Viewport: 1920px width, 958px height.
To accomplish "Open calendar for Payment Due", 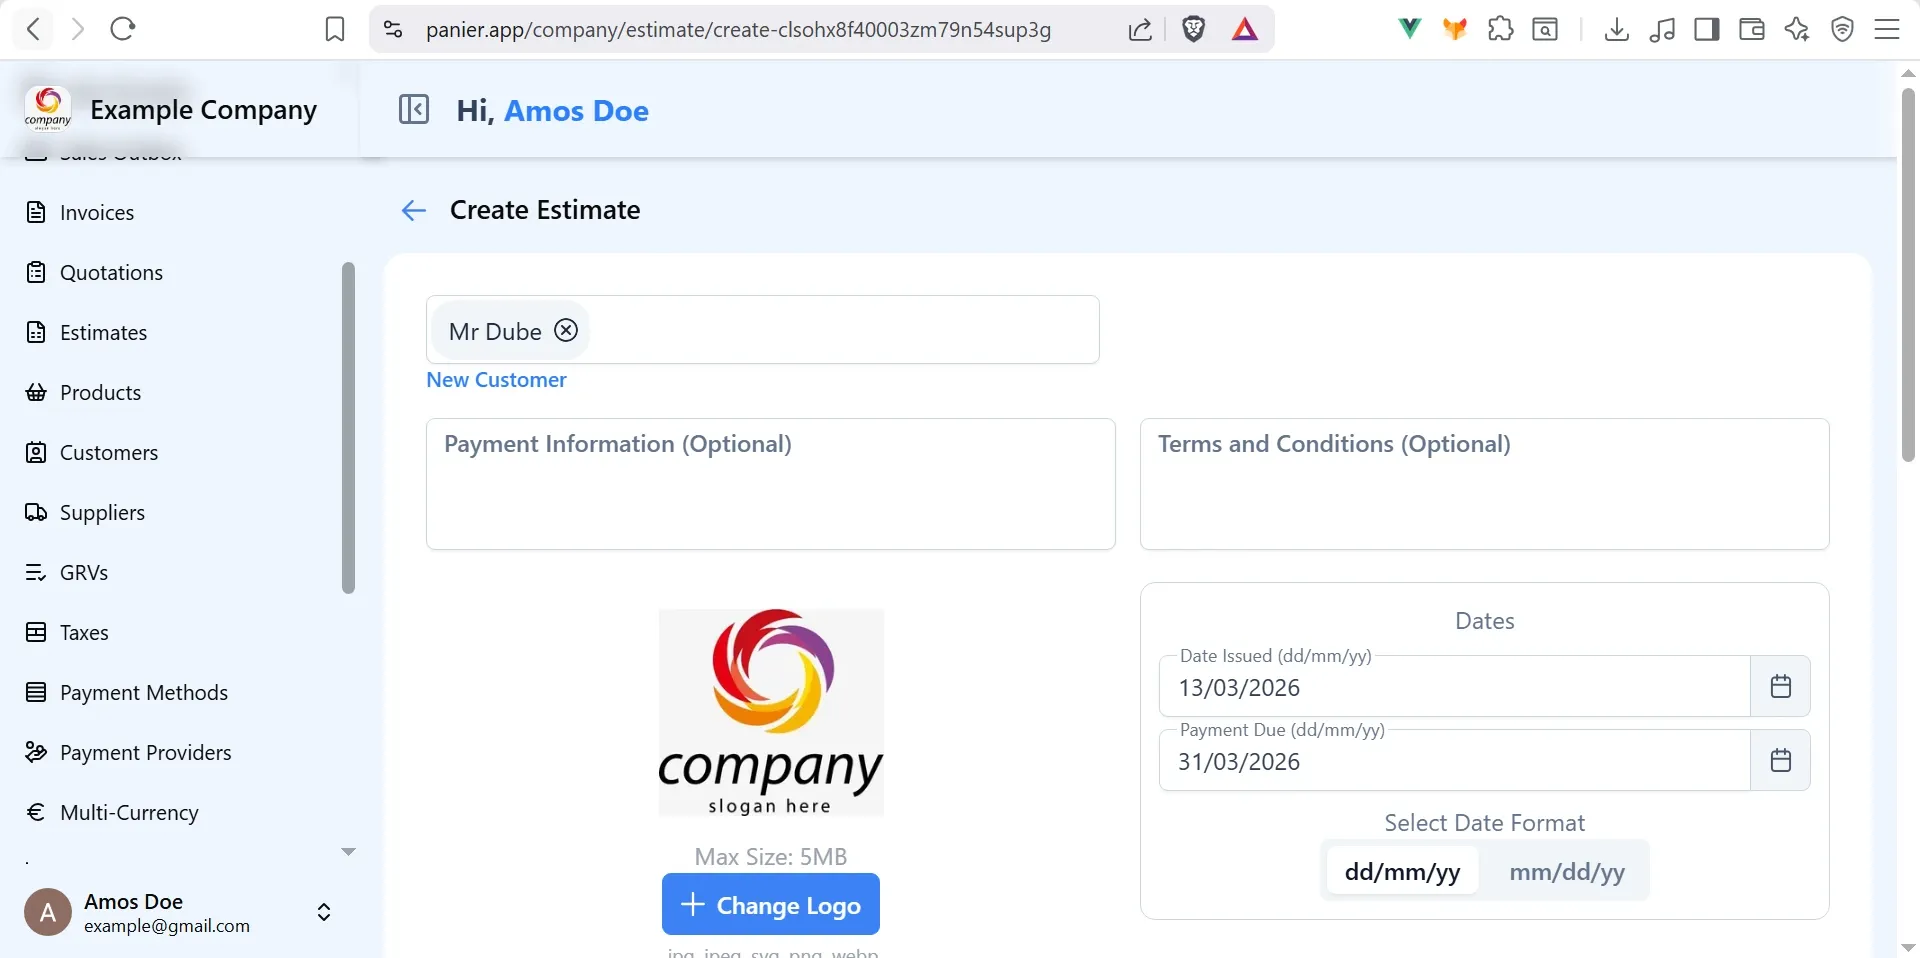I will coord(1780,760).
